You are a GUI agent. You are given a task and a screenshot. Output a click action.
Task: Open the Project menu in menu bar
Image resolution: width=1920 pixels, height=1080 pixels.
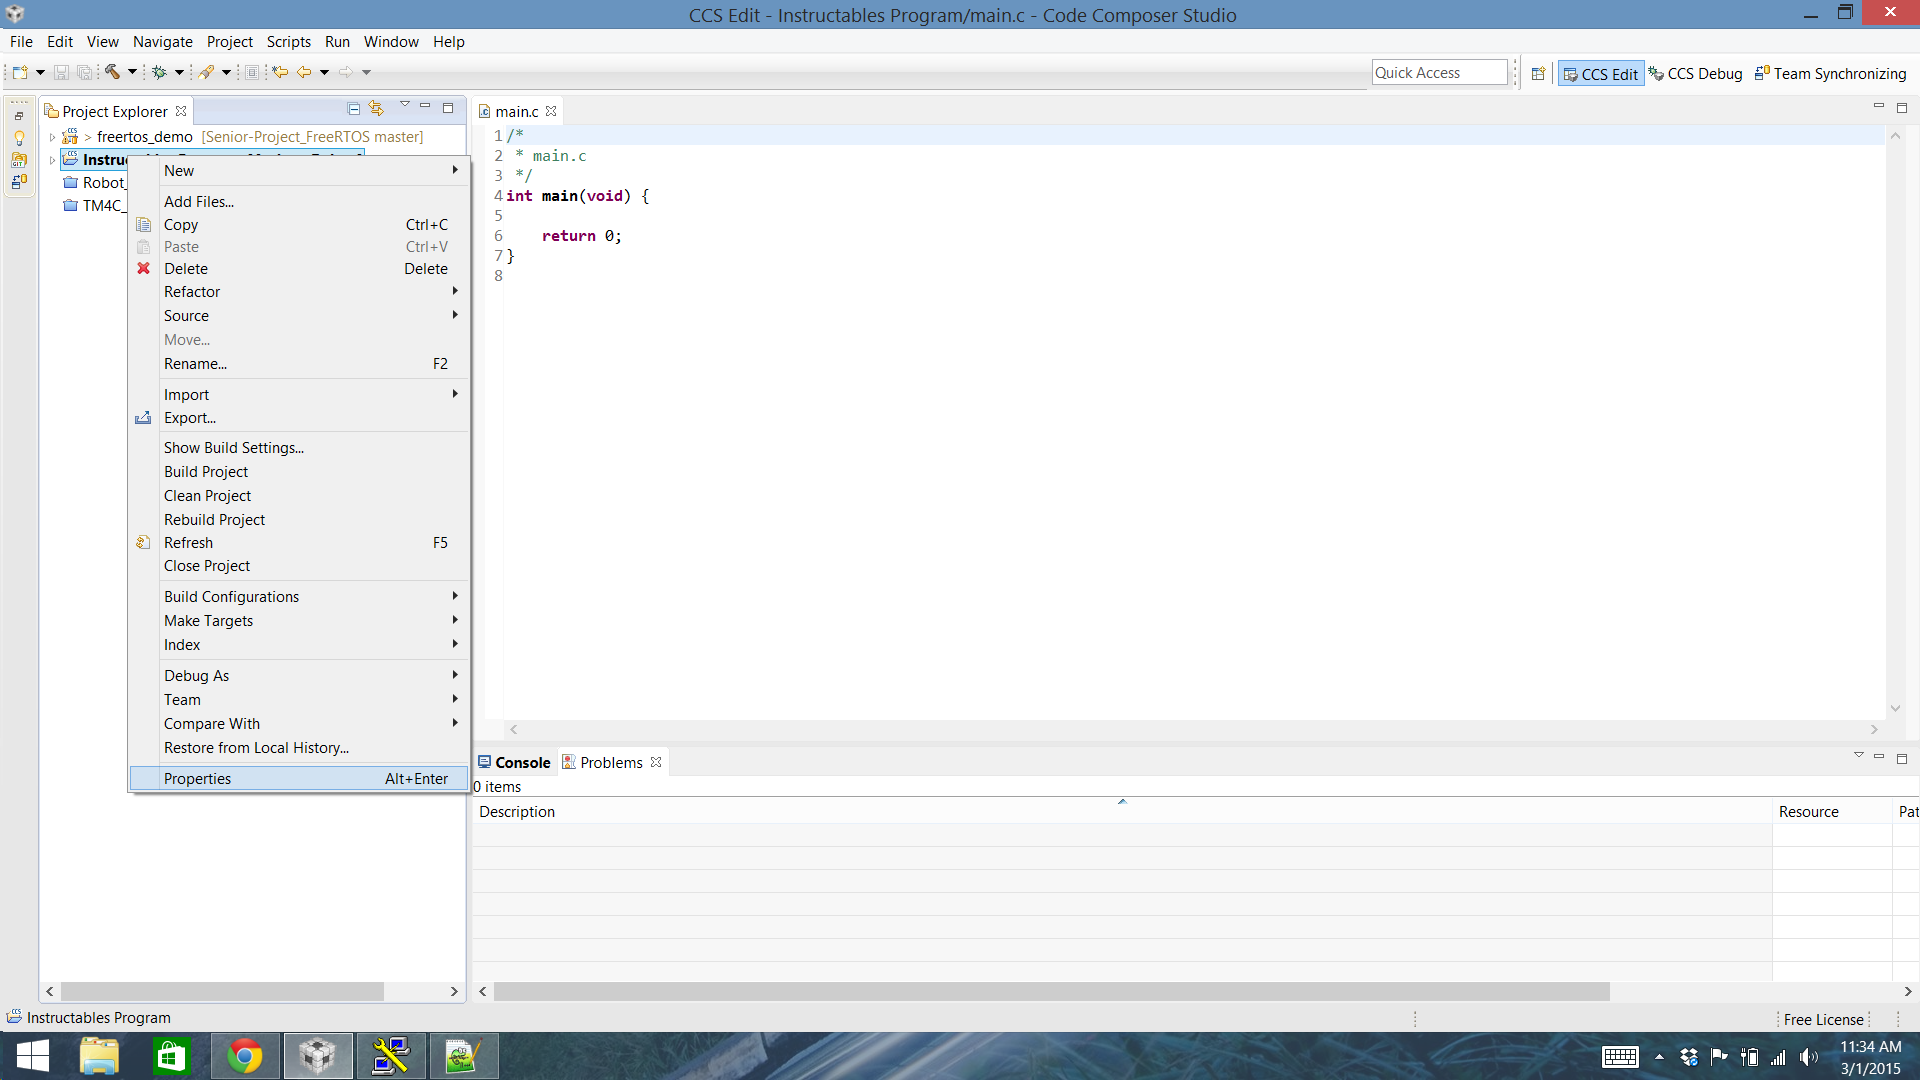pos(229,42)
